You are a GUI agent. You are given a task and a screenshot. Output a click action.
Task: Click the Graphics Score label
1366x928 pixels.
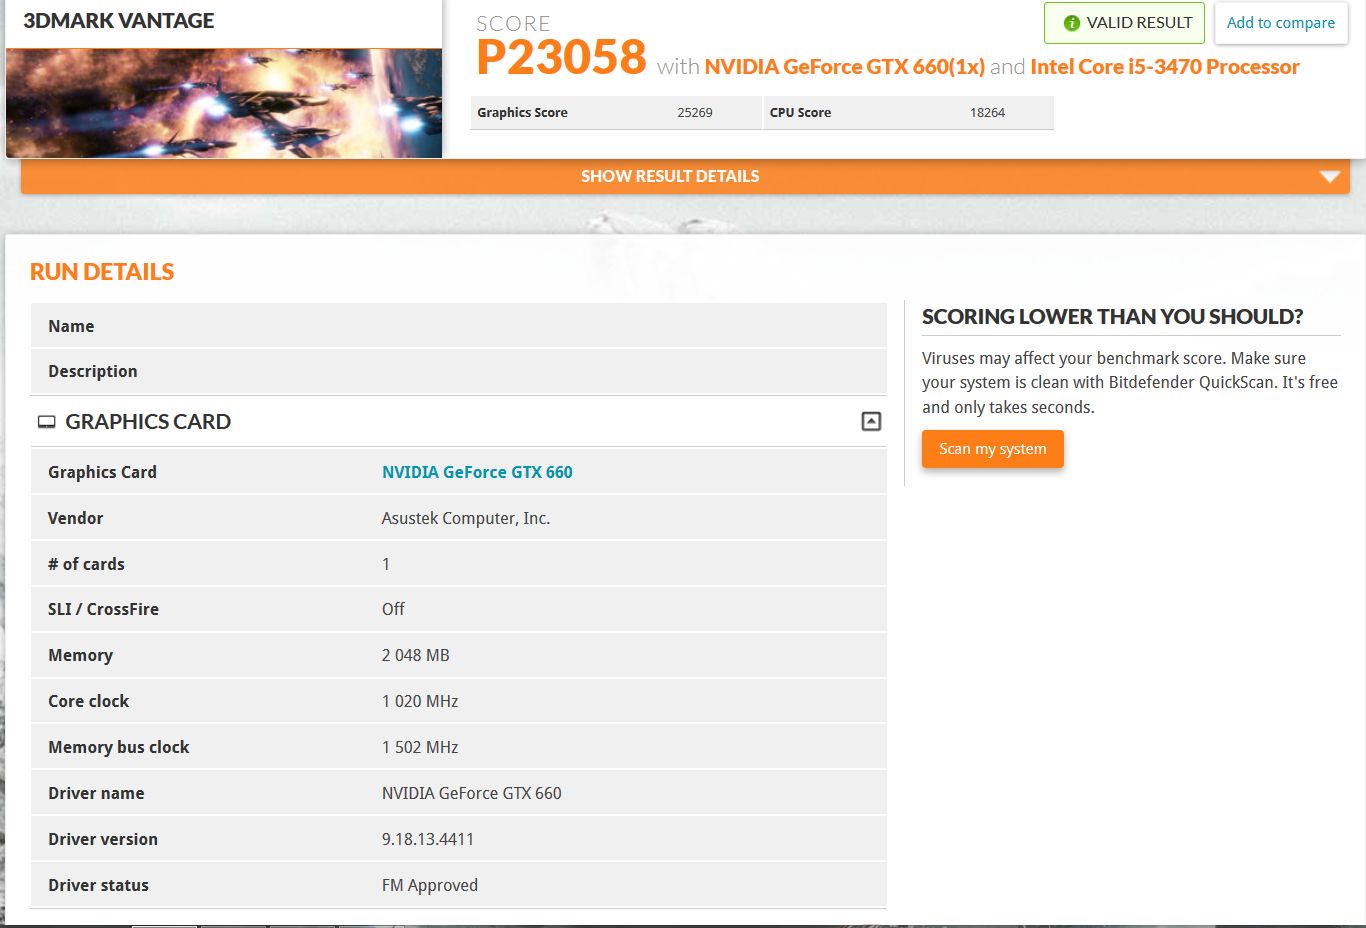pyautogui.click(x=522, y=113)
